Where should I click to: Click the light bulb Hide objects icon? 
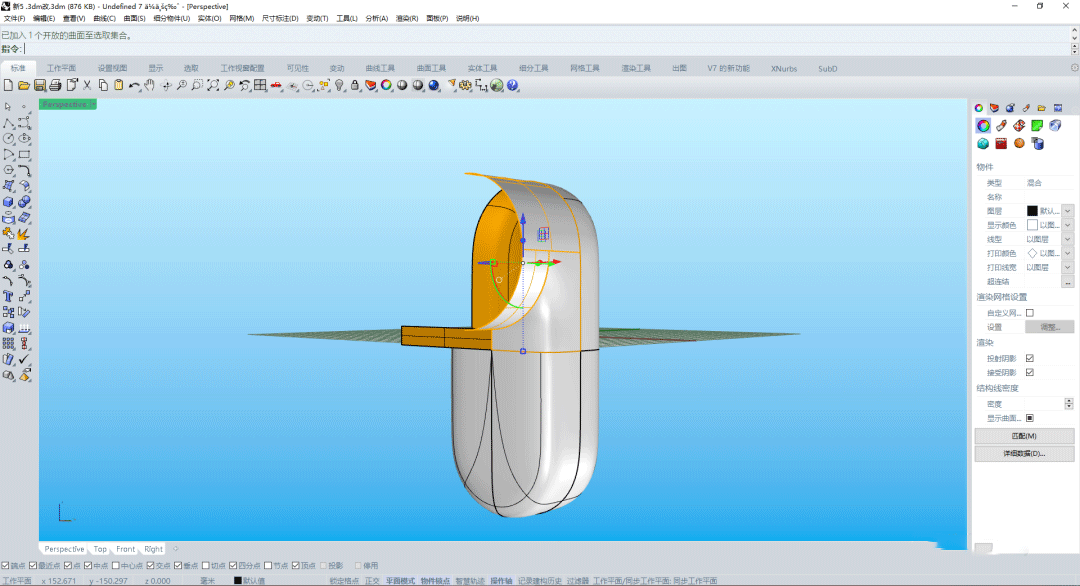click(340, 86)
